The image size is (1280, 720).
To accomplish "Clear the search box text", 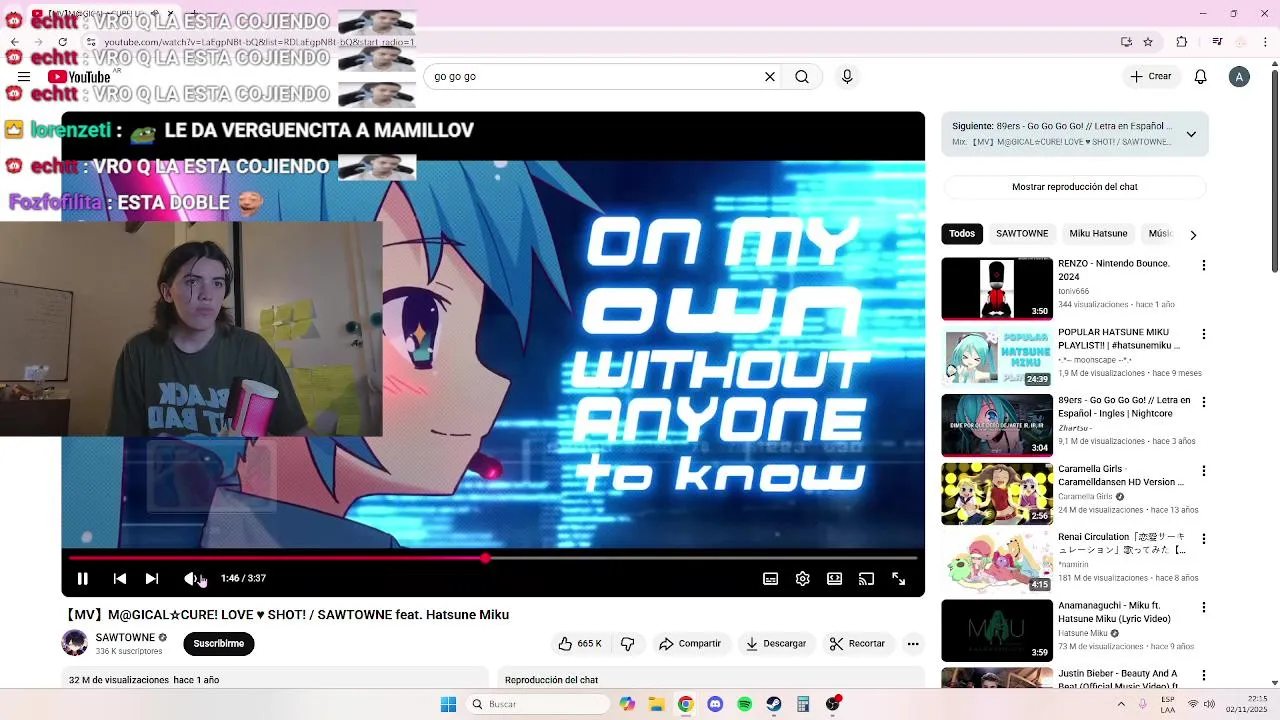I will (x=770, y=76).
